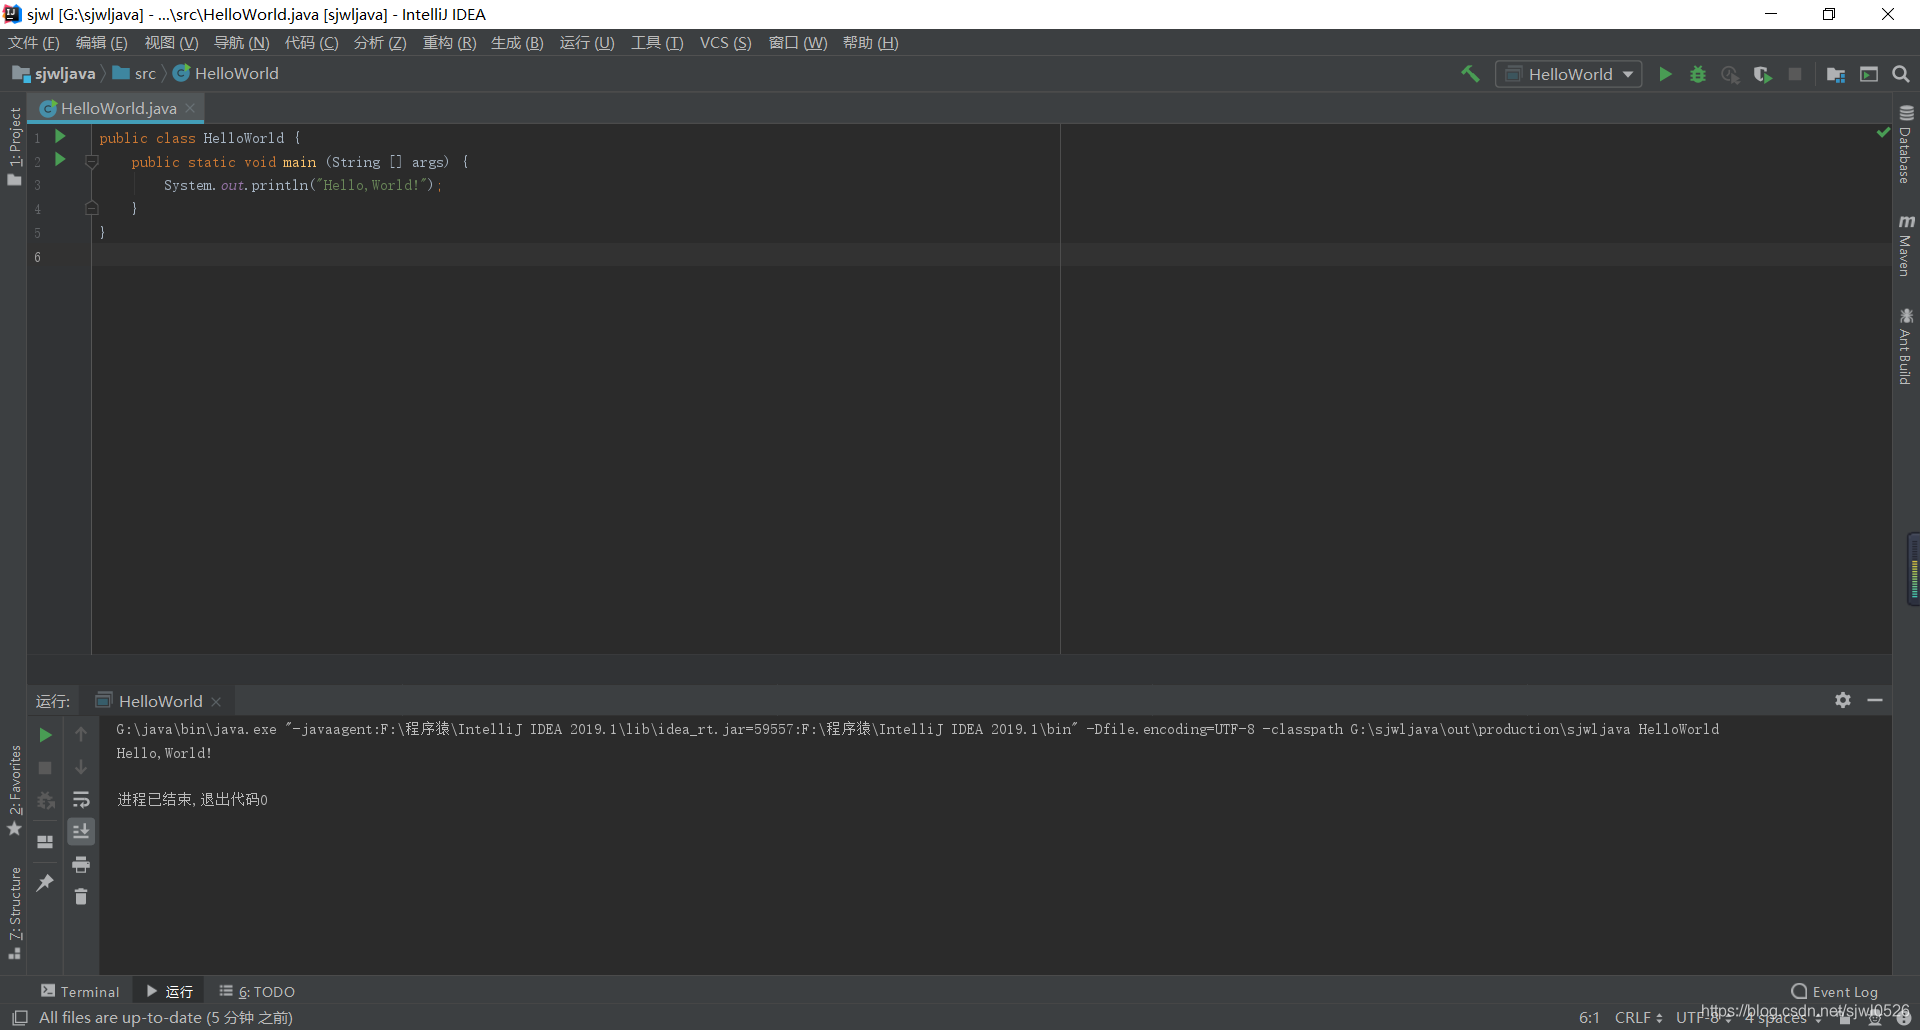Screen dimensions: 1920x1030
Task: Open the 帮助 (H) menu
Action: click(871, 43)
